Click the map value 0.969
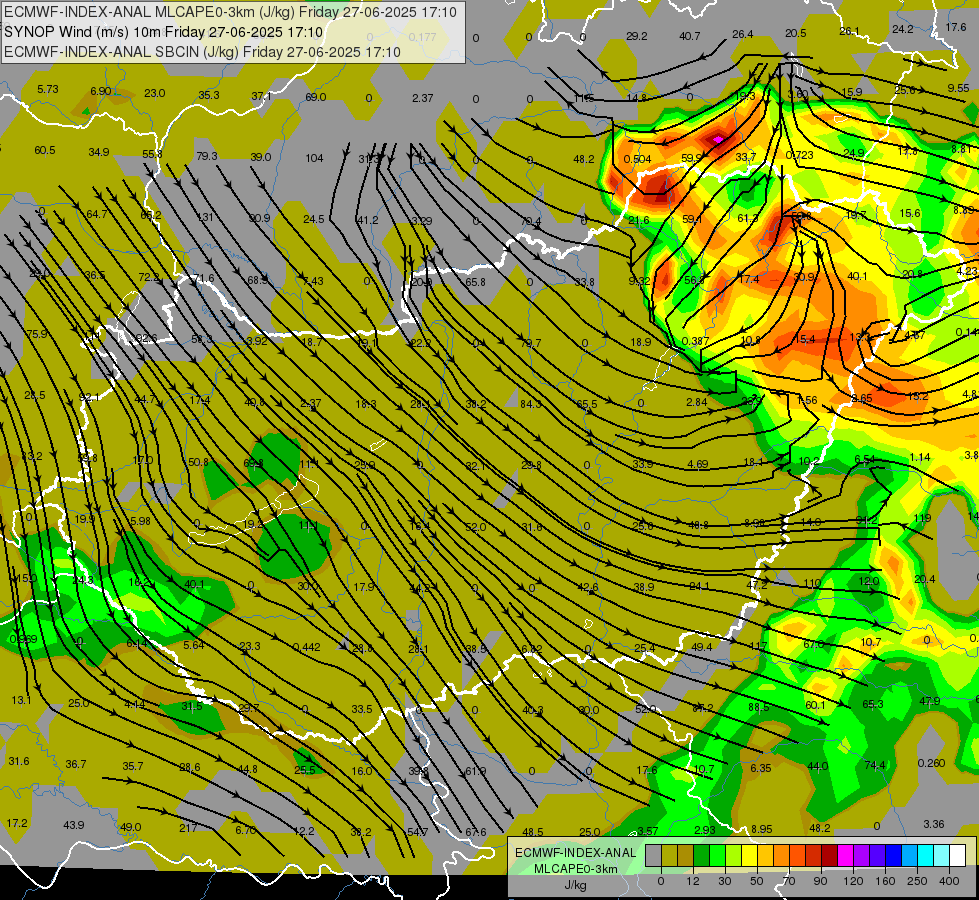Viewport: 979px width, 900px height. pos(24,640)
